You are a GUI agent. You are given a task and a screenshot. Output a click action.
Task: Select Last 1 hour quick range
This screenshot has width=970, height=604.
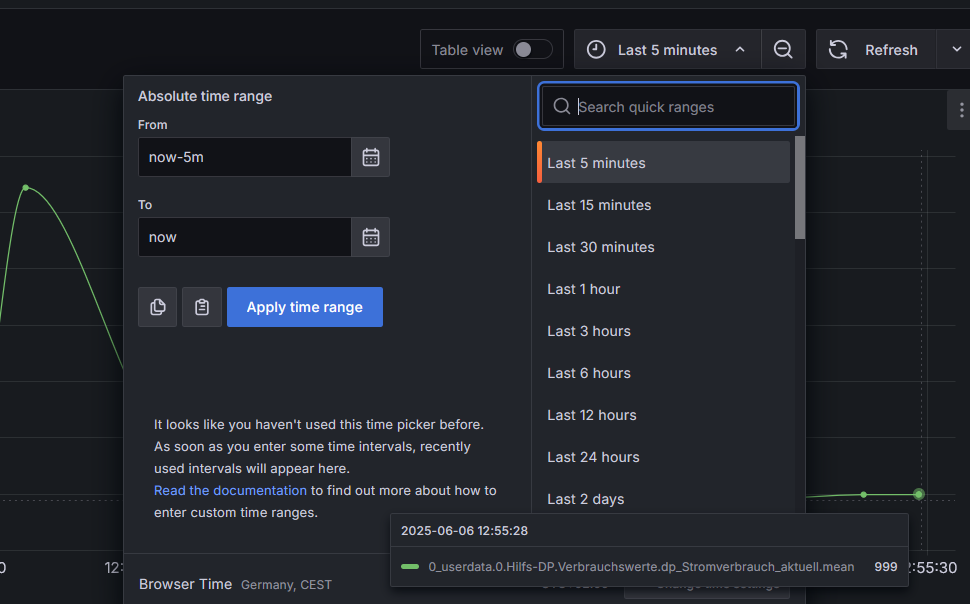tap(584, 289)
